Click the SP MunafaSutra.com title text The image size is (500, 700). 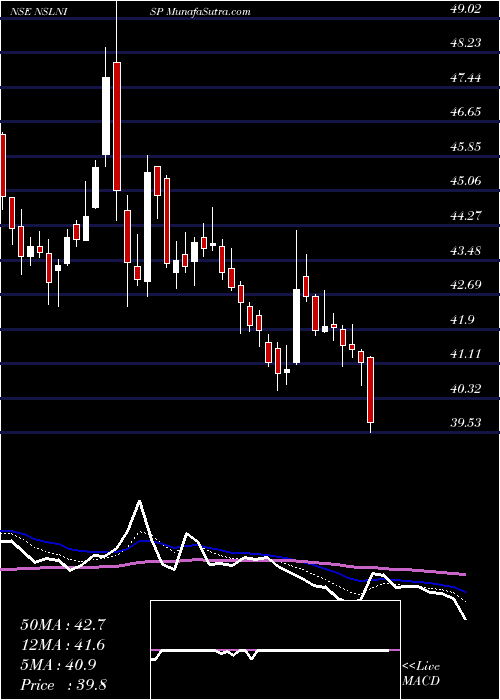(200, 12)
